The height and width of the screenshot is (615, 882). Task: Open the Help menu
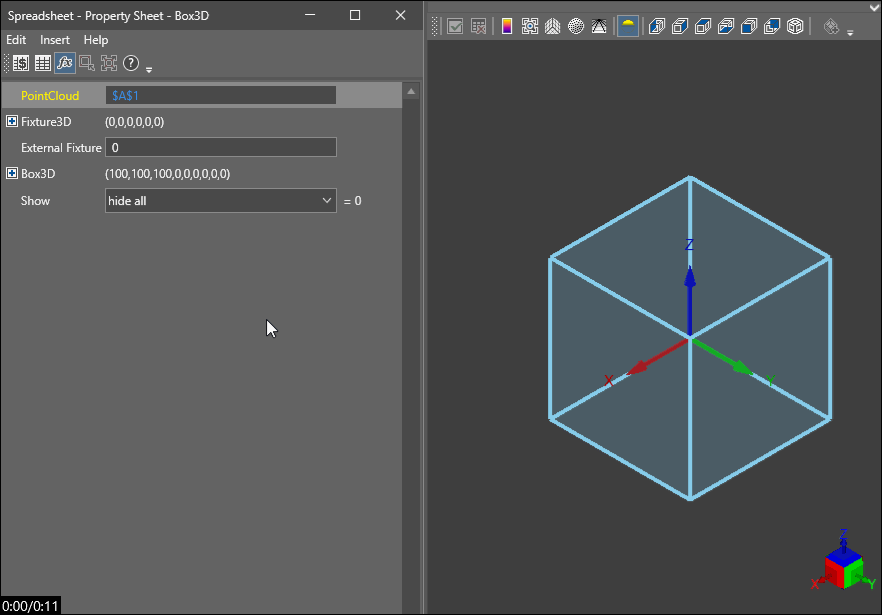[x=96, y=40]
